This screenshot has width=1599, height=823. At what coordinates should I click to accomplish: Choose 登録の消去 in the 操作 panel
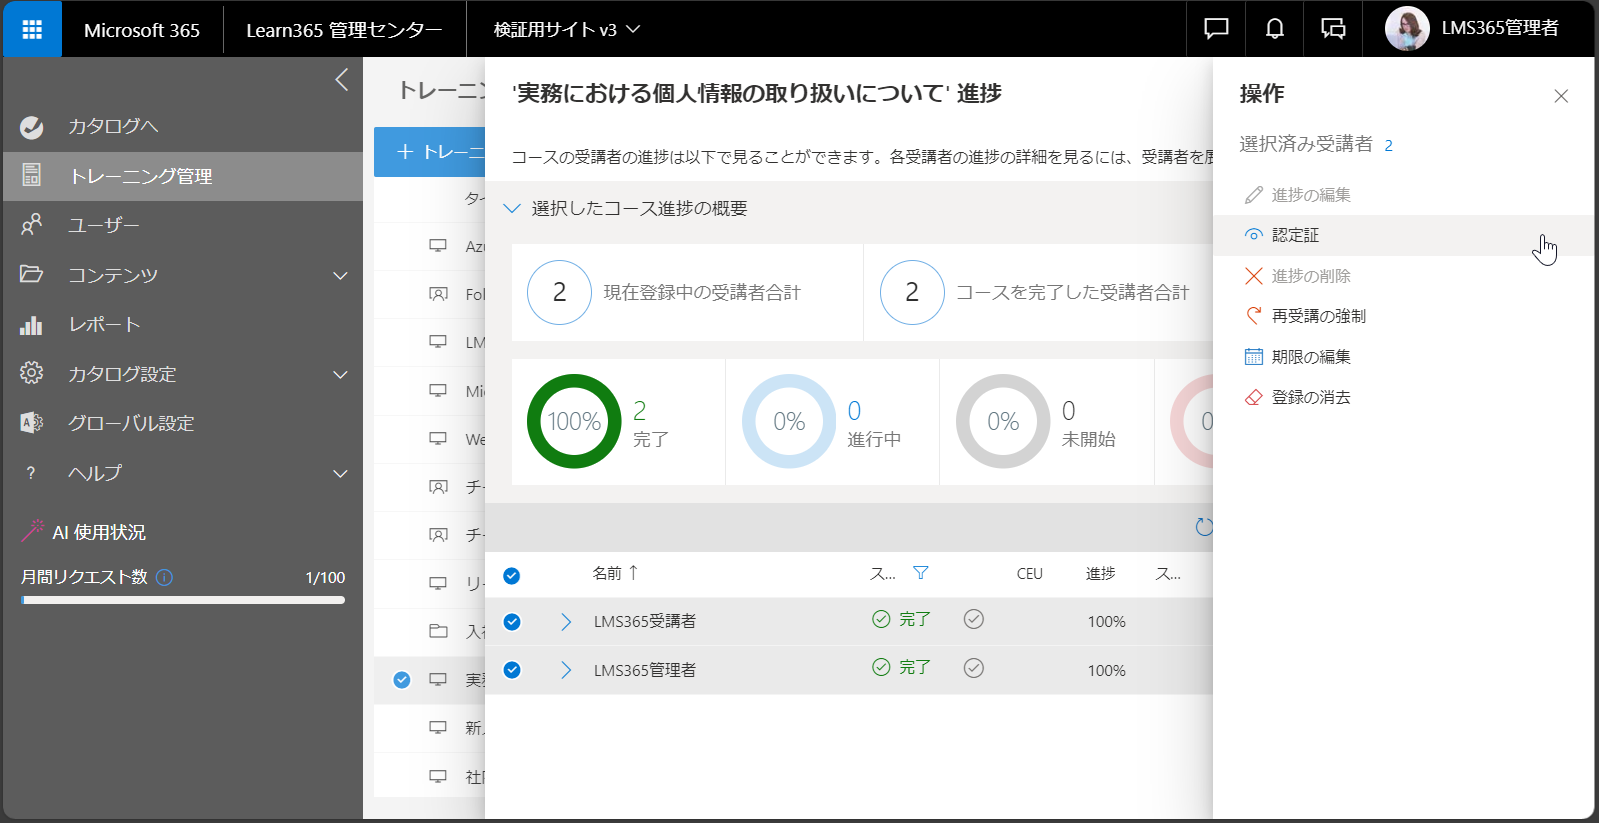pos(1403,397)
